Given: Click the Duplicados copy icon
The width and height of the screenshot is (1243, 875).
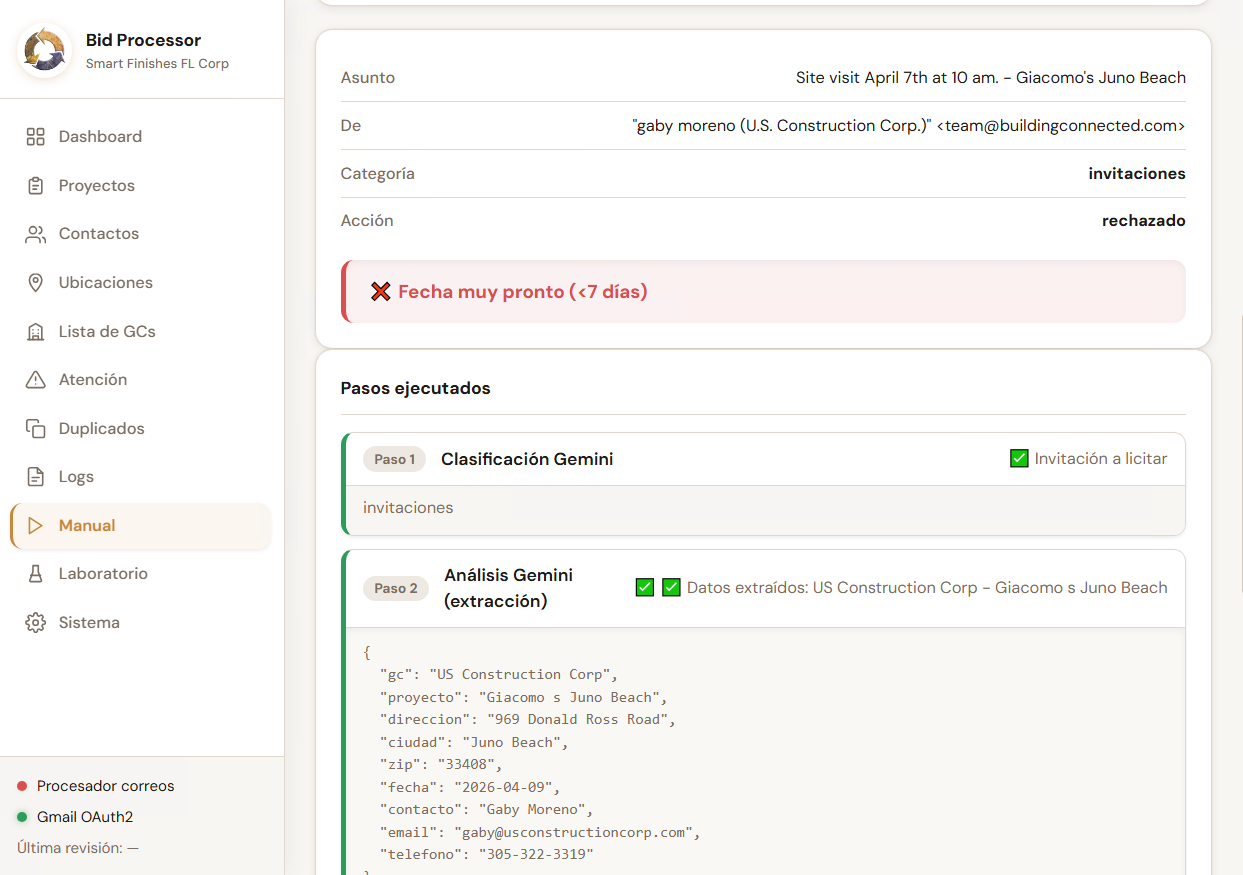Looking at the screenshot, I should click(35, 428).
